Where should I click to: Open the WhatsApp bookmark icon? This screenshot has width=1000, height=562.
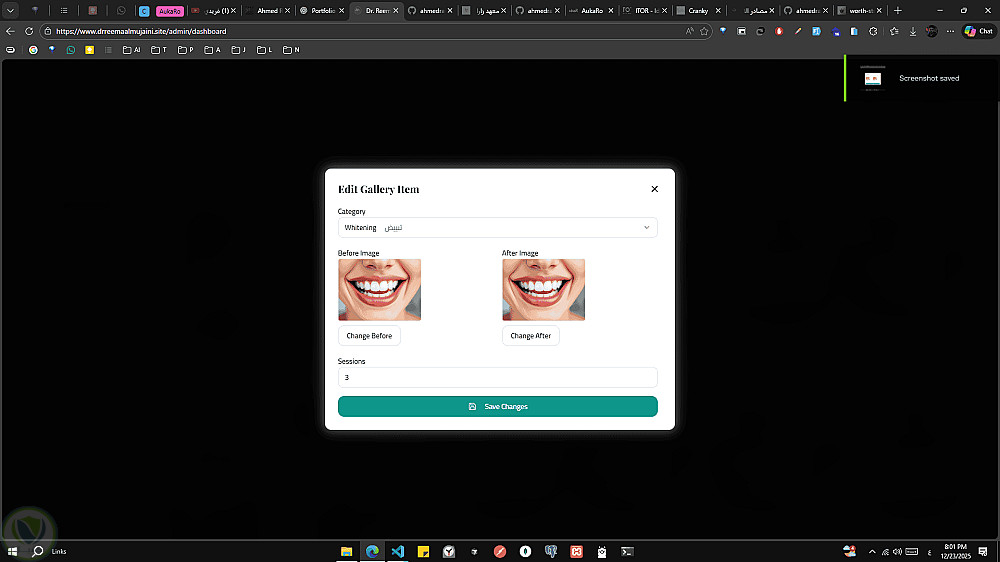click(71, 50)
